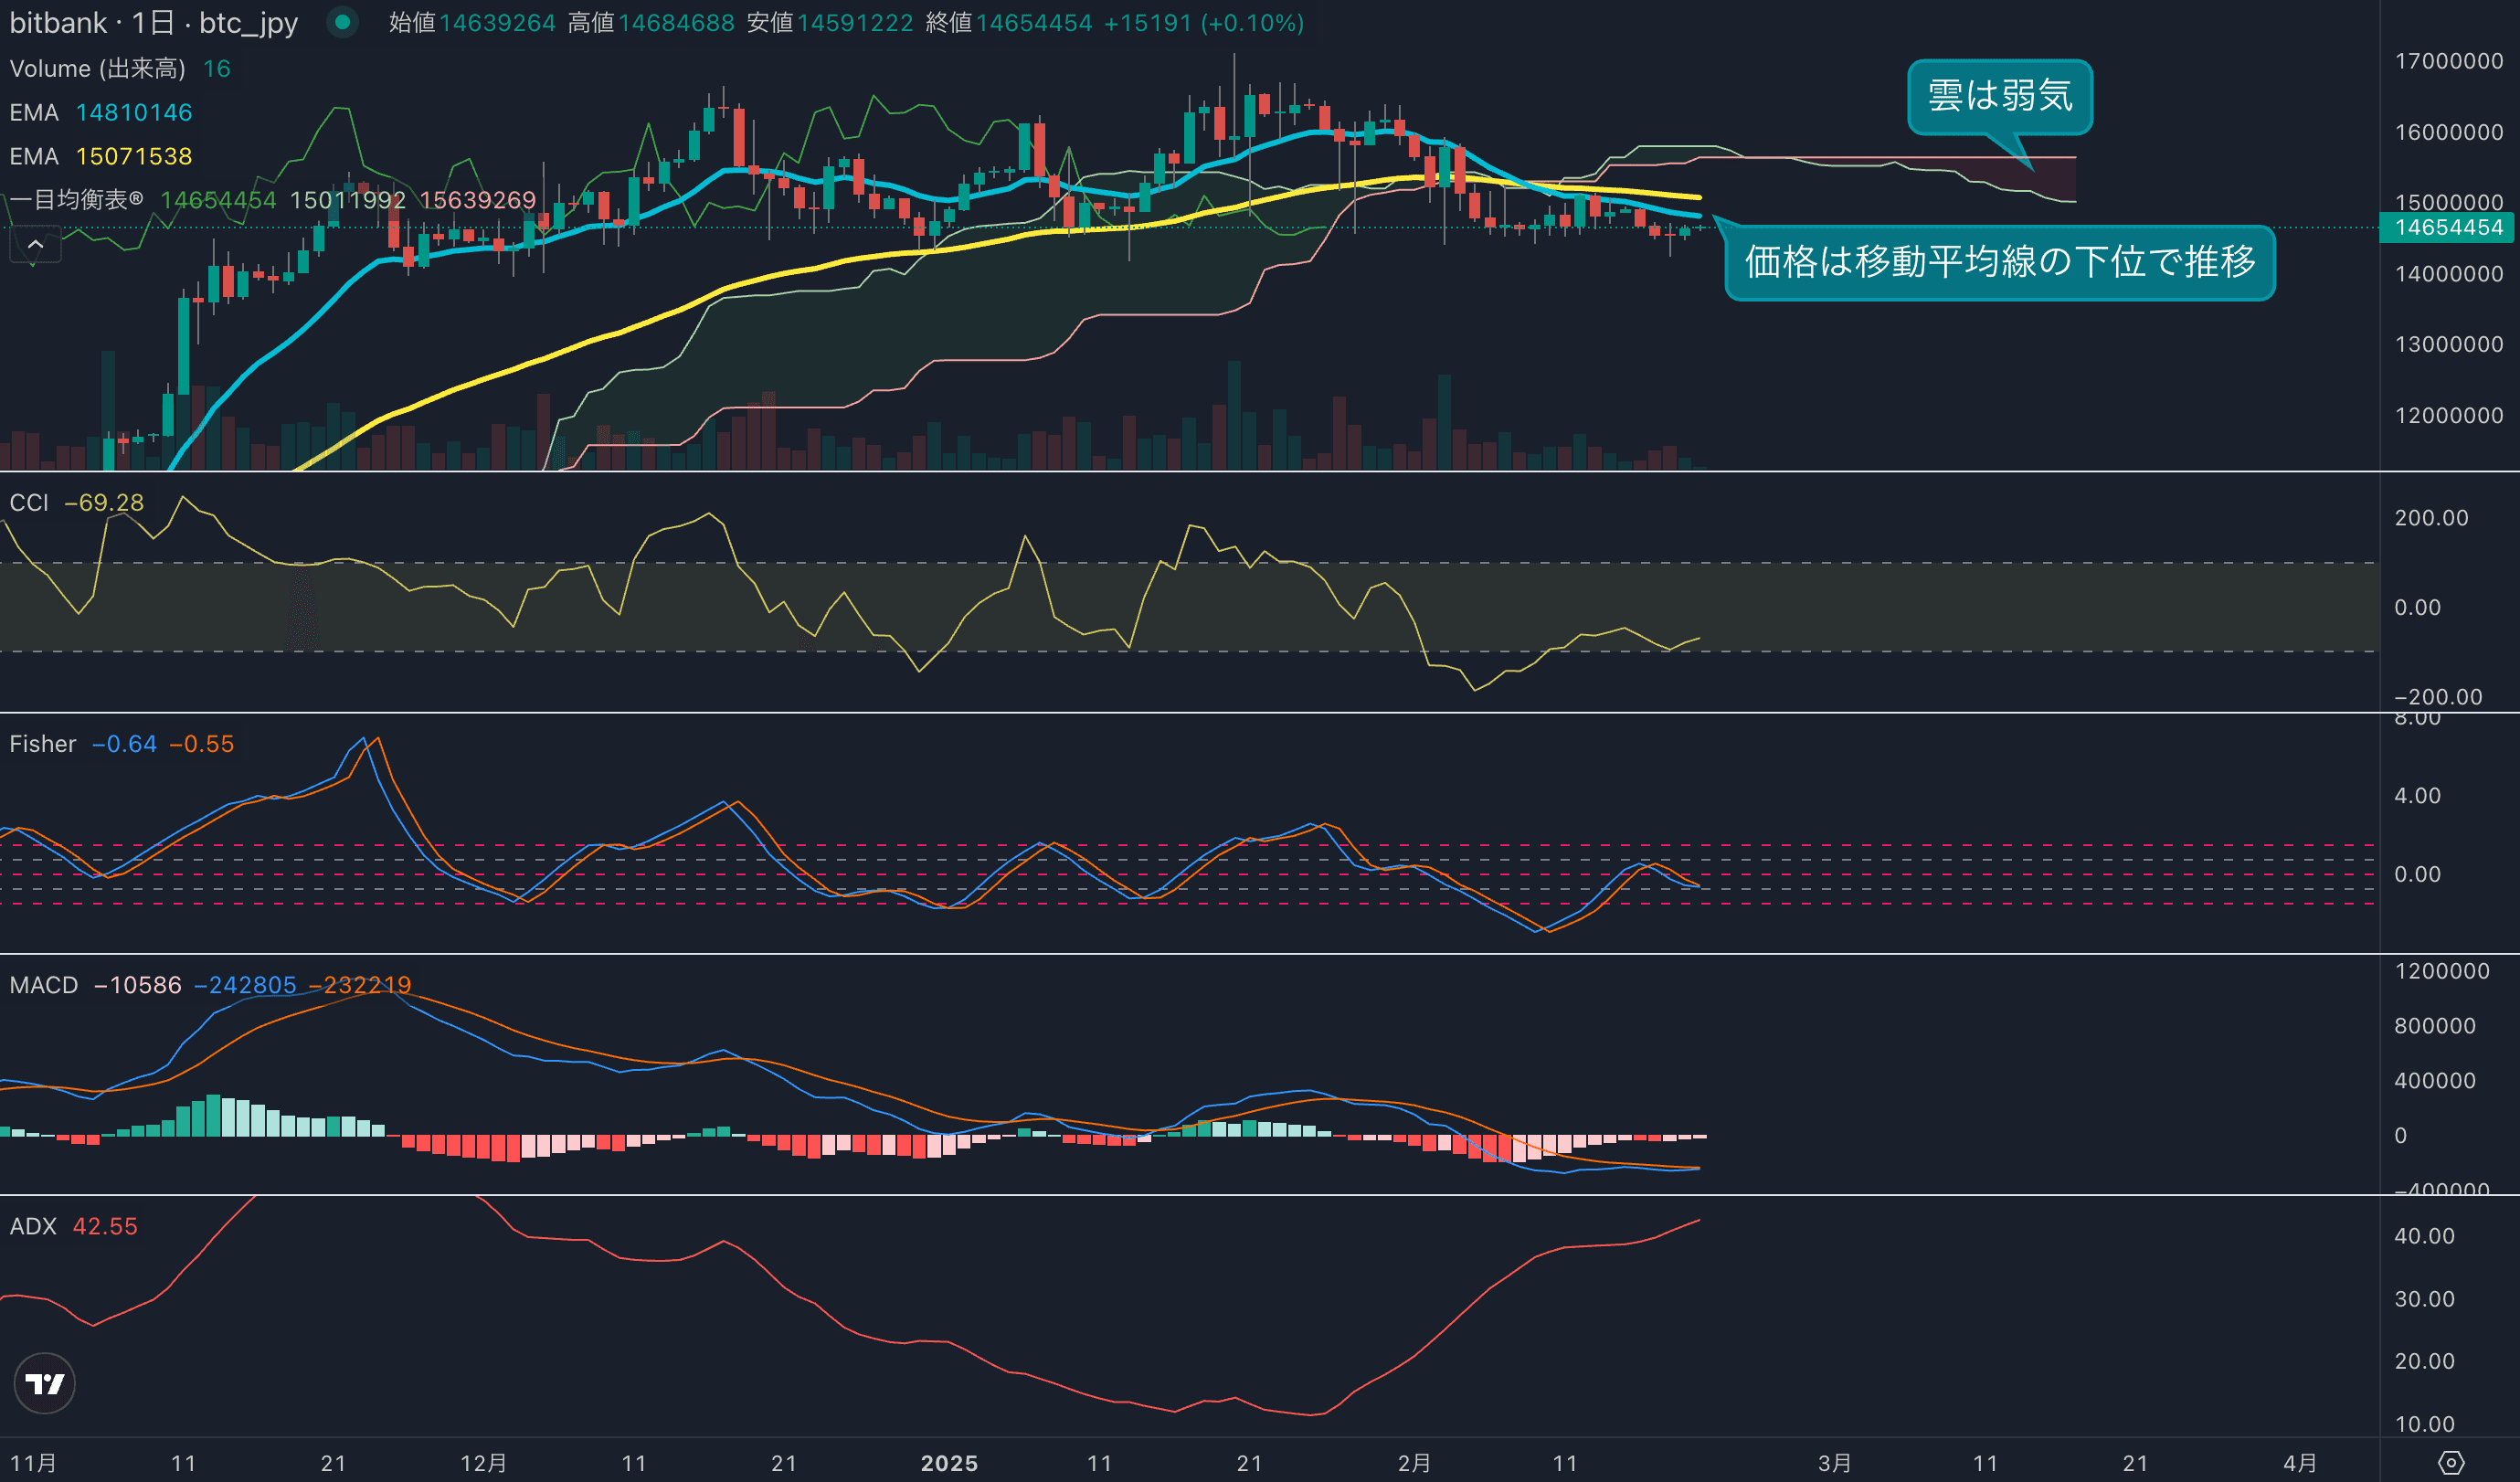Select the 雲は弱気 callout annotation
Screen dimensions: 2520x1482
1999,96
